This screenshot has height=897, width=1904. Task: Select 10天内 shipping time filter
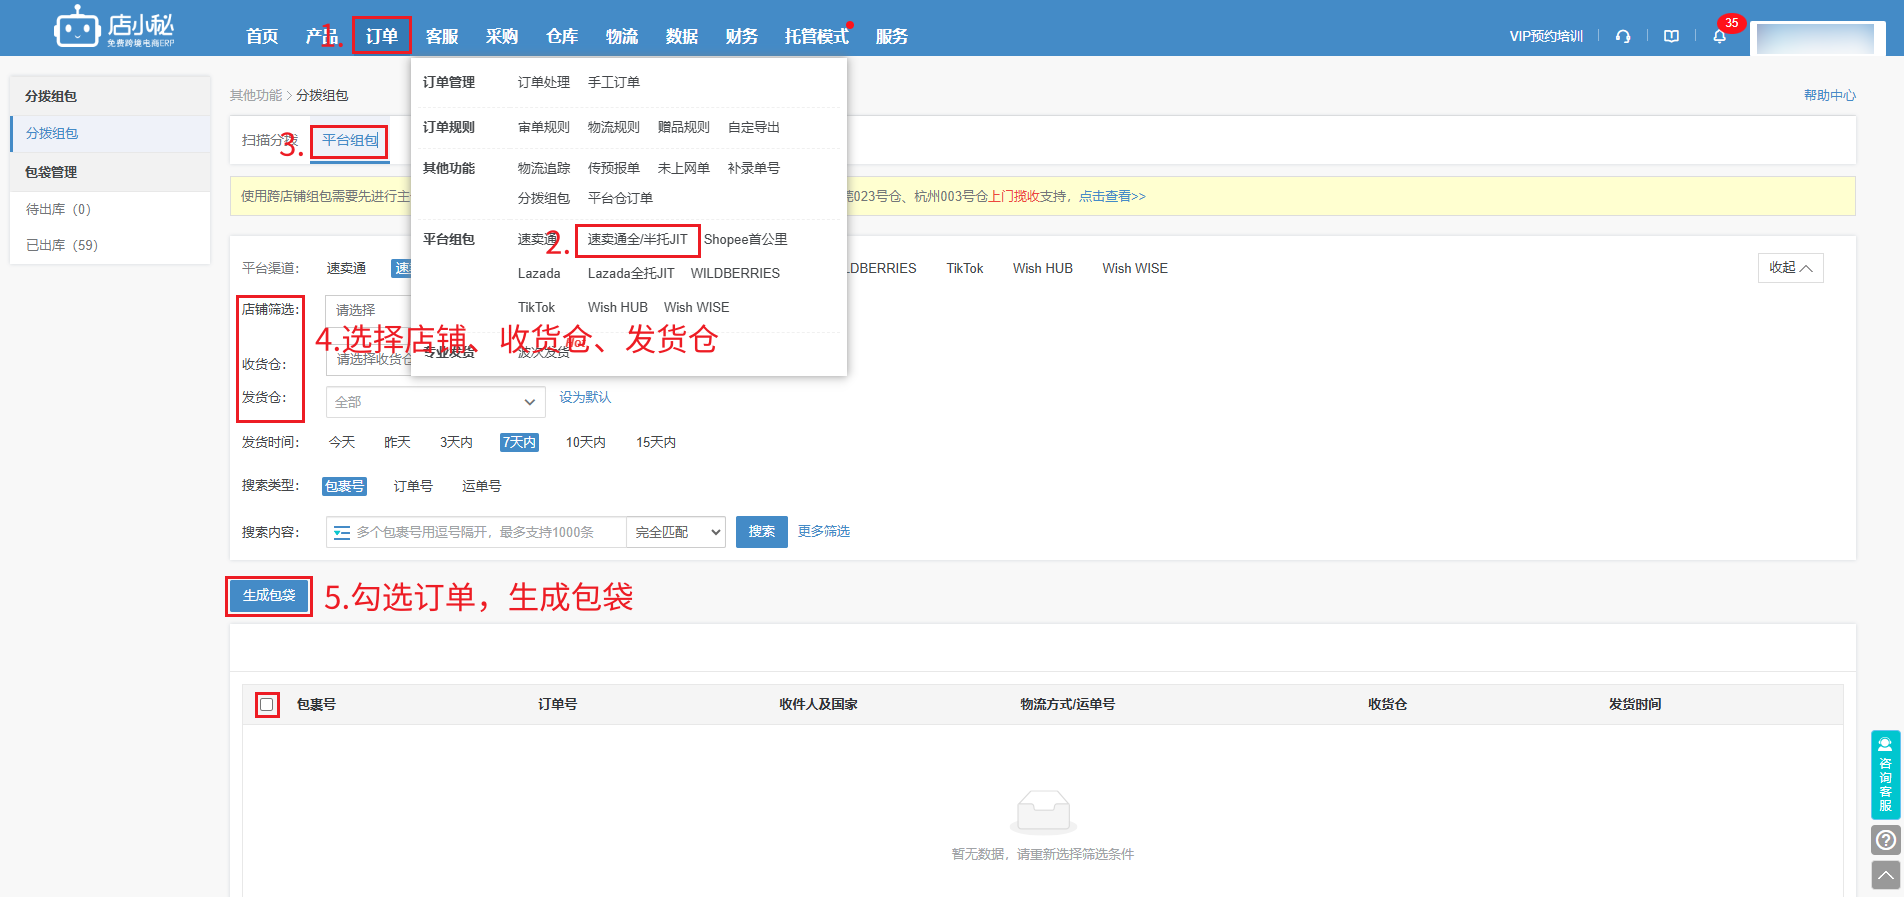coord(585,442)
